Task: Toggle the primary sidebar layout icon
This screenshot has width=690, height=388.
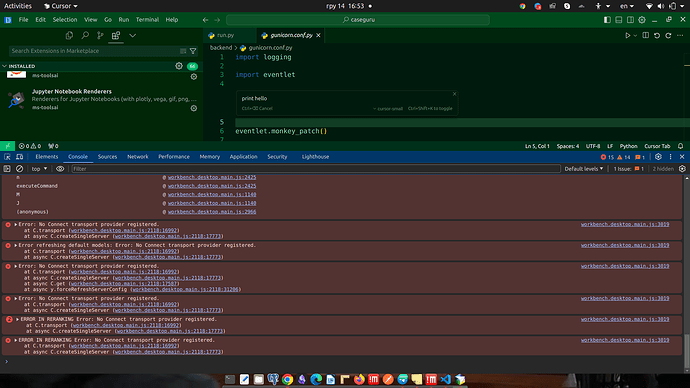Action: [x=607, y=20]
